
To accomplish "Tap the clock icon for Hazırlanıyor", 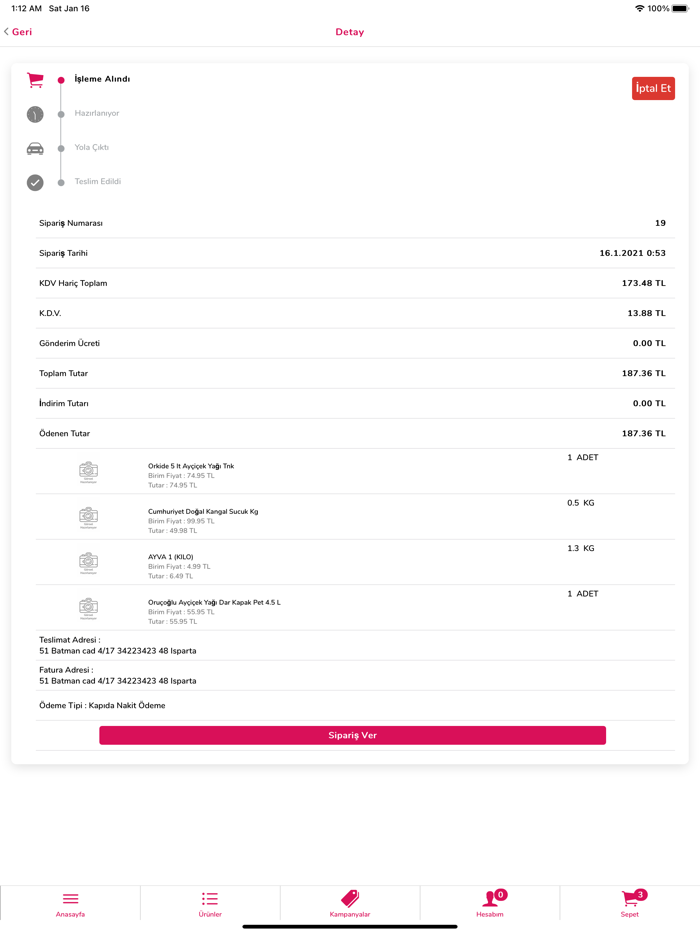I will 35,114.
